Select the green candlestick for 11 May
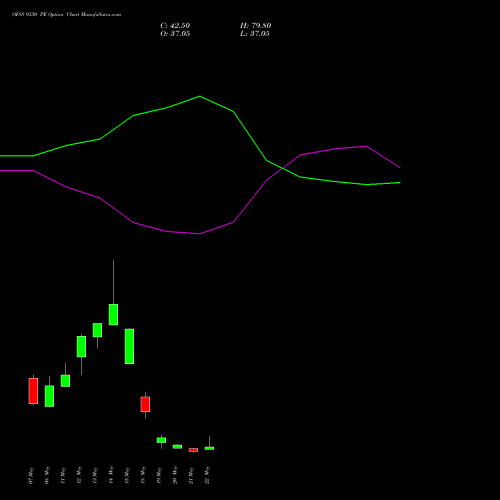This screenshot has height=500, width=500. click(65, 381)
